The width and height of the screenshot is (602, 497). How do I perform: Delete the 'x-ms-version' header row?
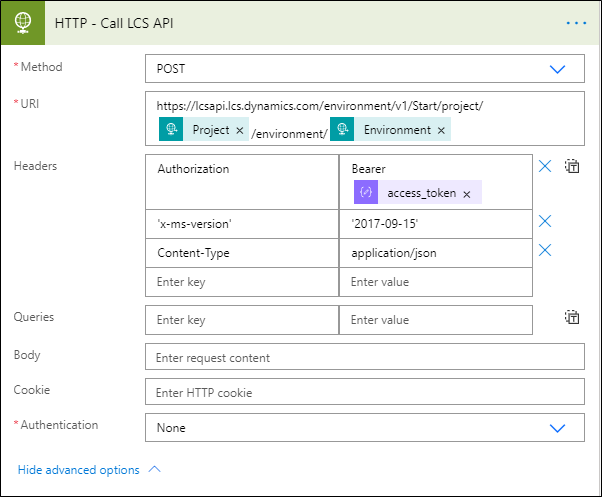tap(545, 222)
